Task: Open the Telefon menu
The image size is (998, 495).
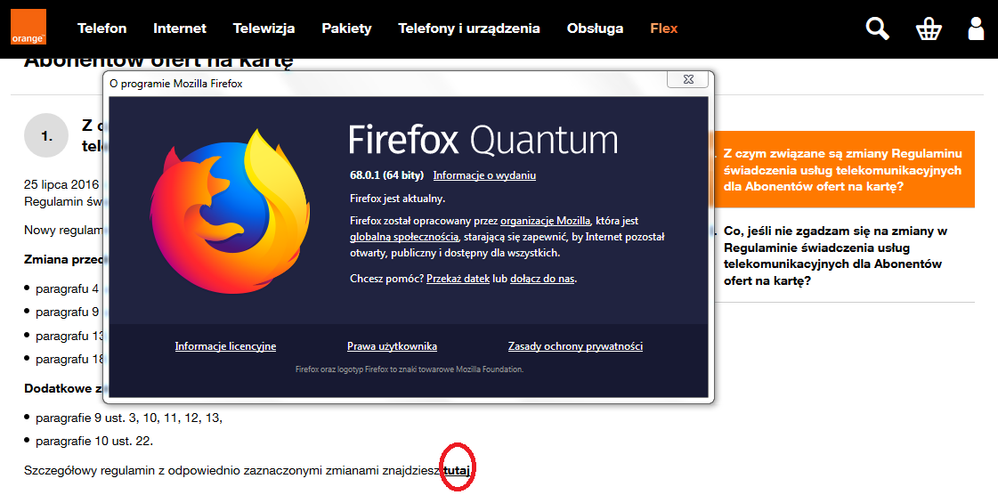Action: (102, 29)
